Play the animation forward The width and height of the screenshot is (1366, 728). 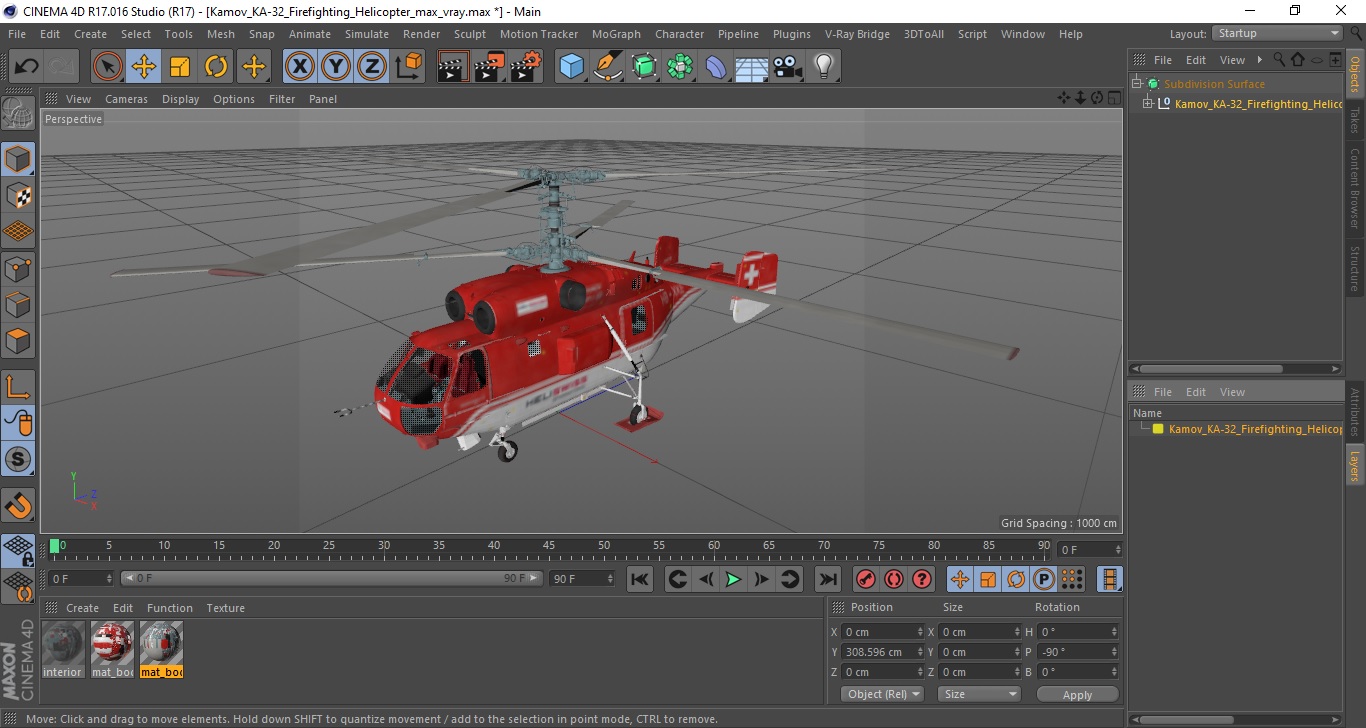click(x=733, y=579)
